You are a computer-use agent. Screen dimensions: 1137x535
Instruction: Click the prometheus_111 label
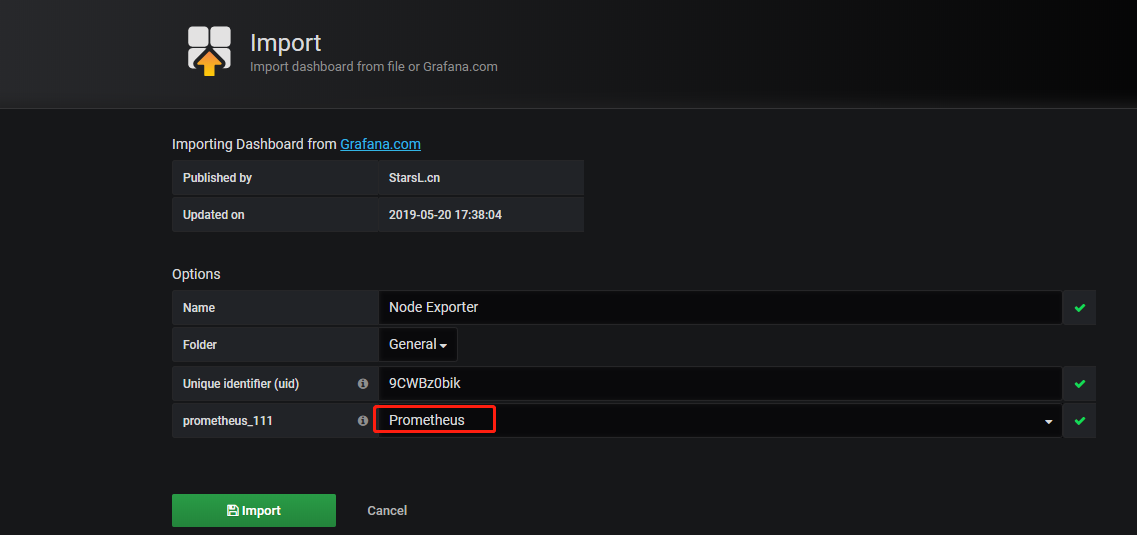pos(228,420)
